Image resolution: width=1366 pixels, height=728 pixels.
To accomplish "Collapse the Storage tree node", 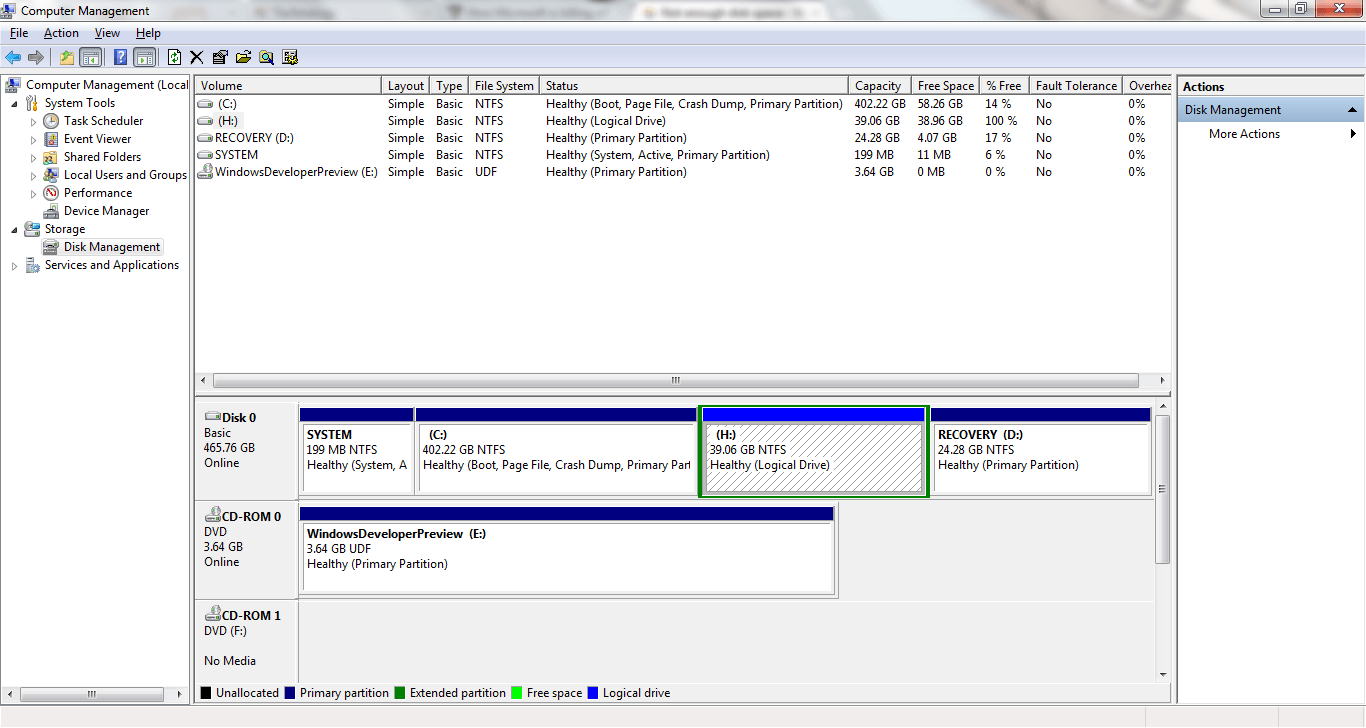I will pyautogui.click(x=14, y=230).
